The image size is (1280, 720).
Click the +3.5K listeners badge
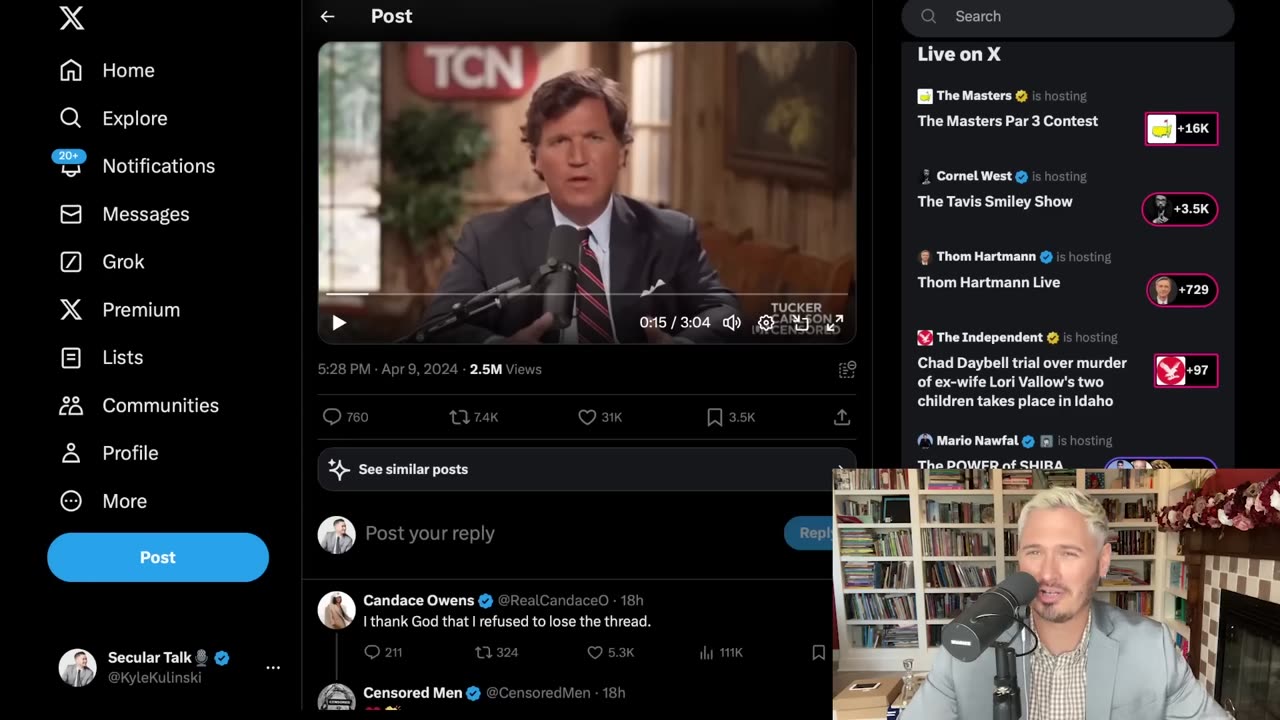1180,209
